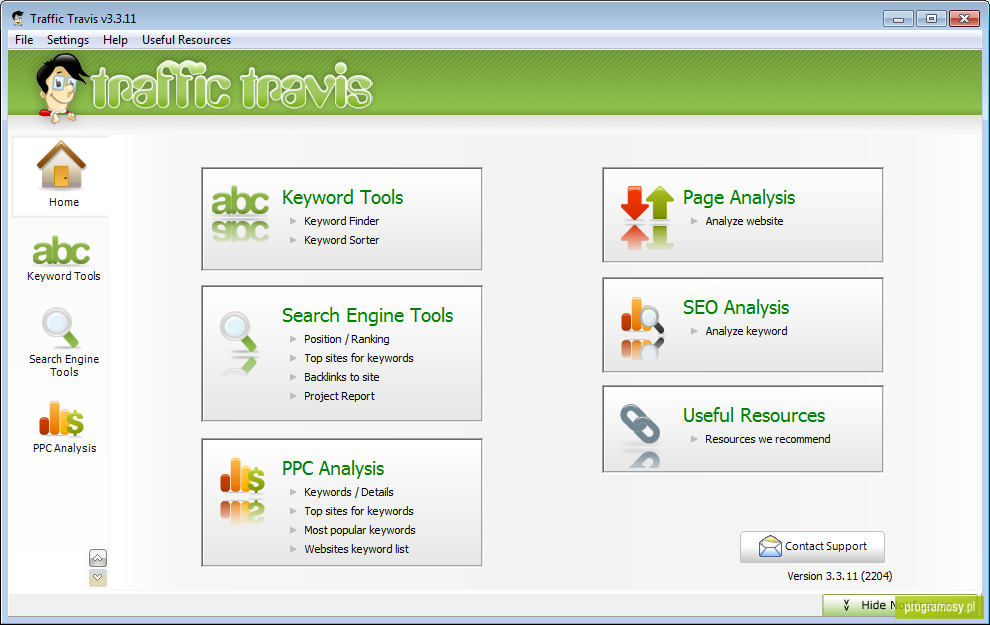Screen dimensions: 990x625
Task: Minimize the Traffic Travis window
Action: tap(898, 19)
